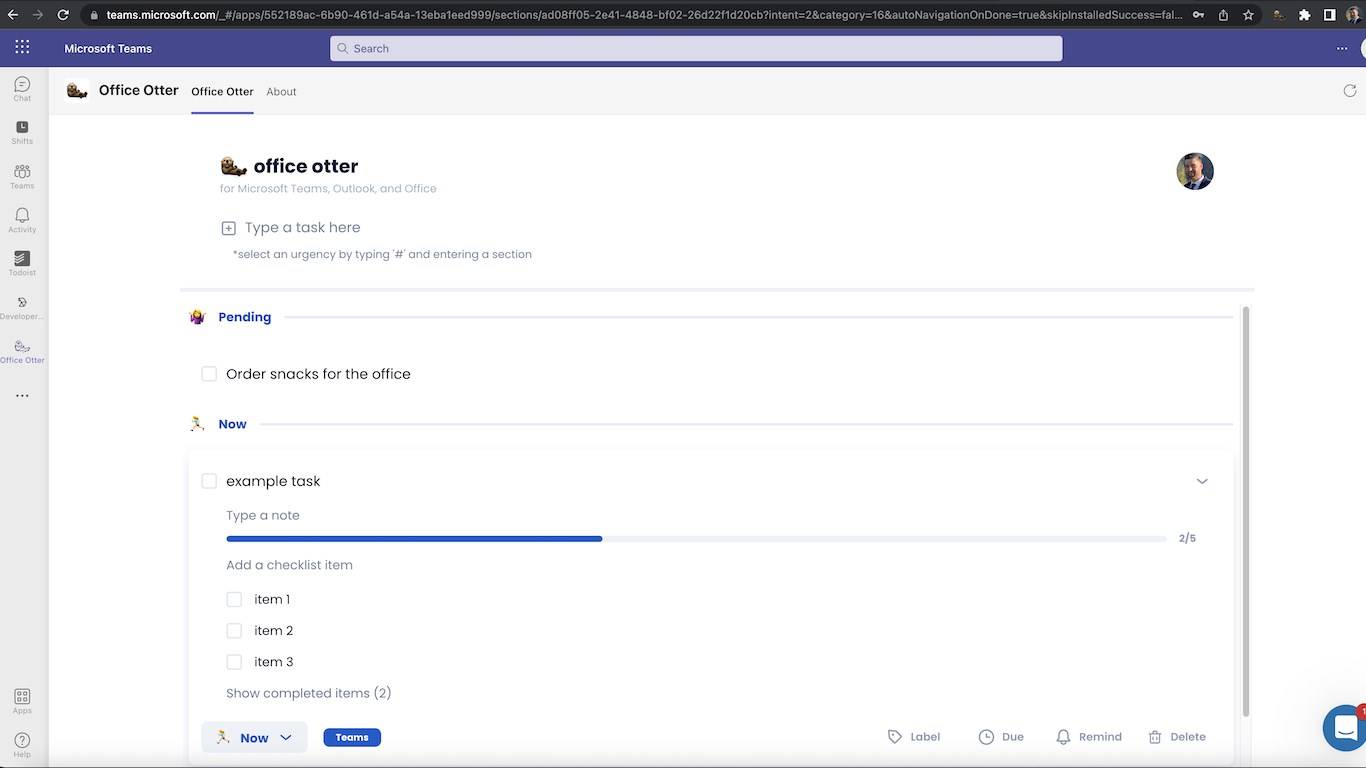This screenshot has width=1366, height=768.
Task: Show more apps ellipsis in sidebar
Action: tap(22, 396)
